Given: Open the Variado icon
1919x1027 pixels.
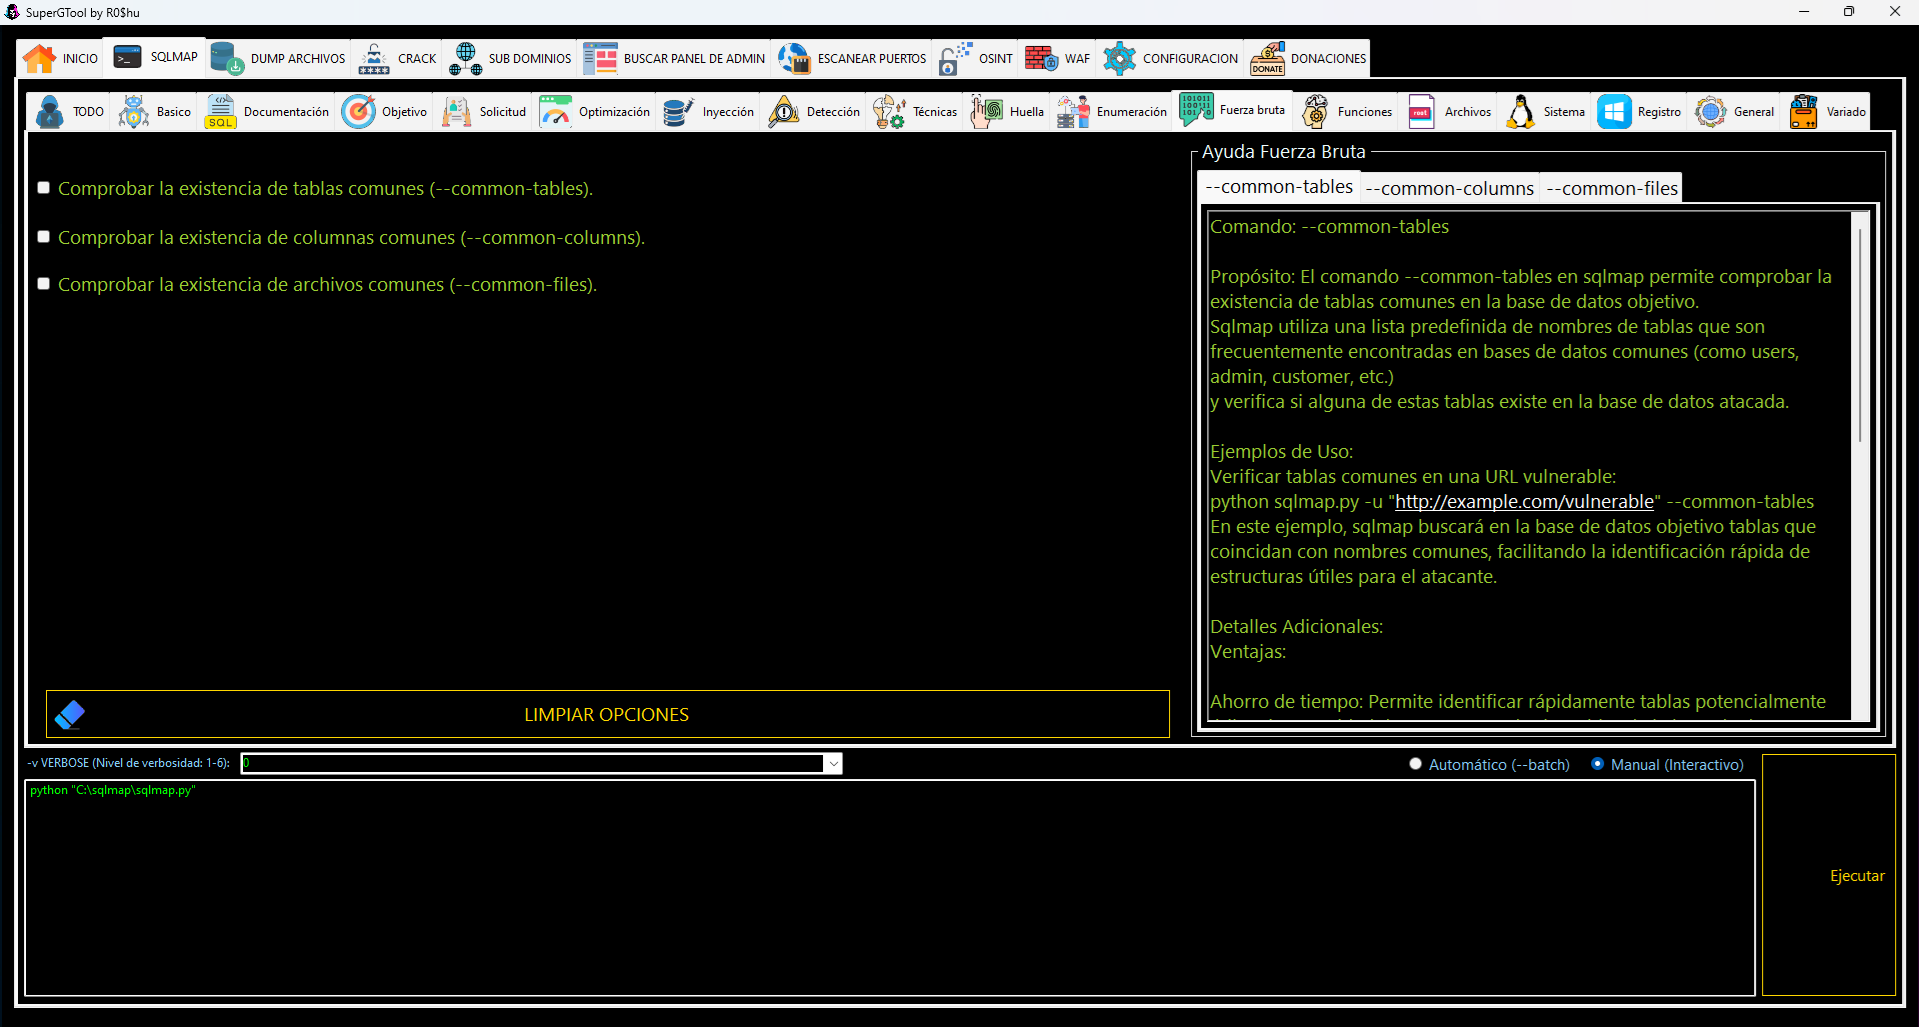Looking at the screenshot, I should click(1804, 112).
